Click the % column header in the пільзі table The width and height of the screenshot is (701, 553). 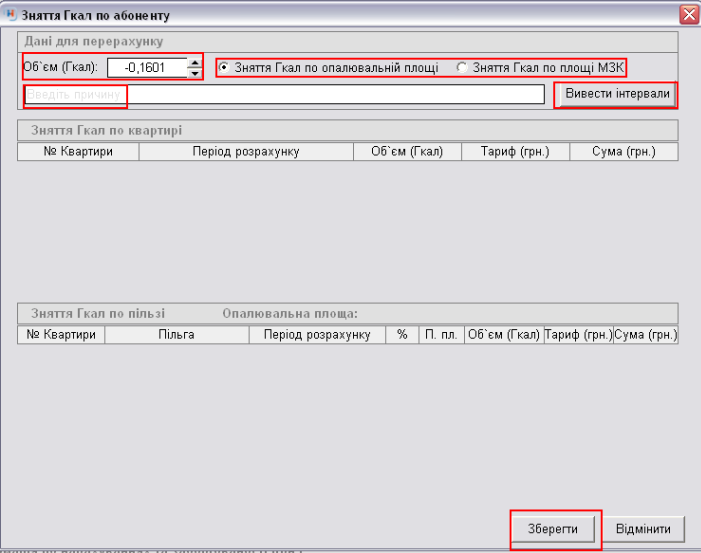click(x=402, y=335)
